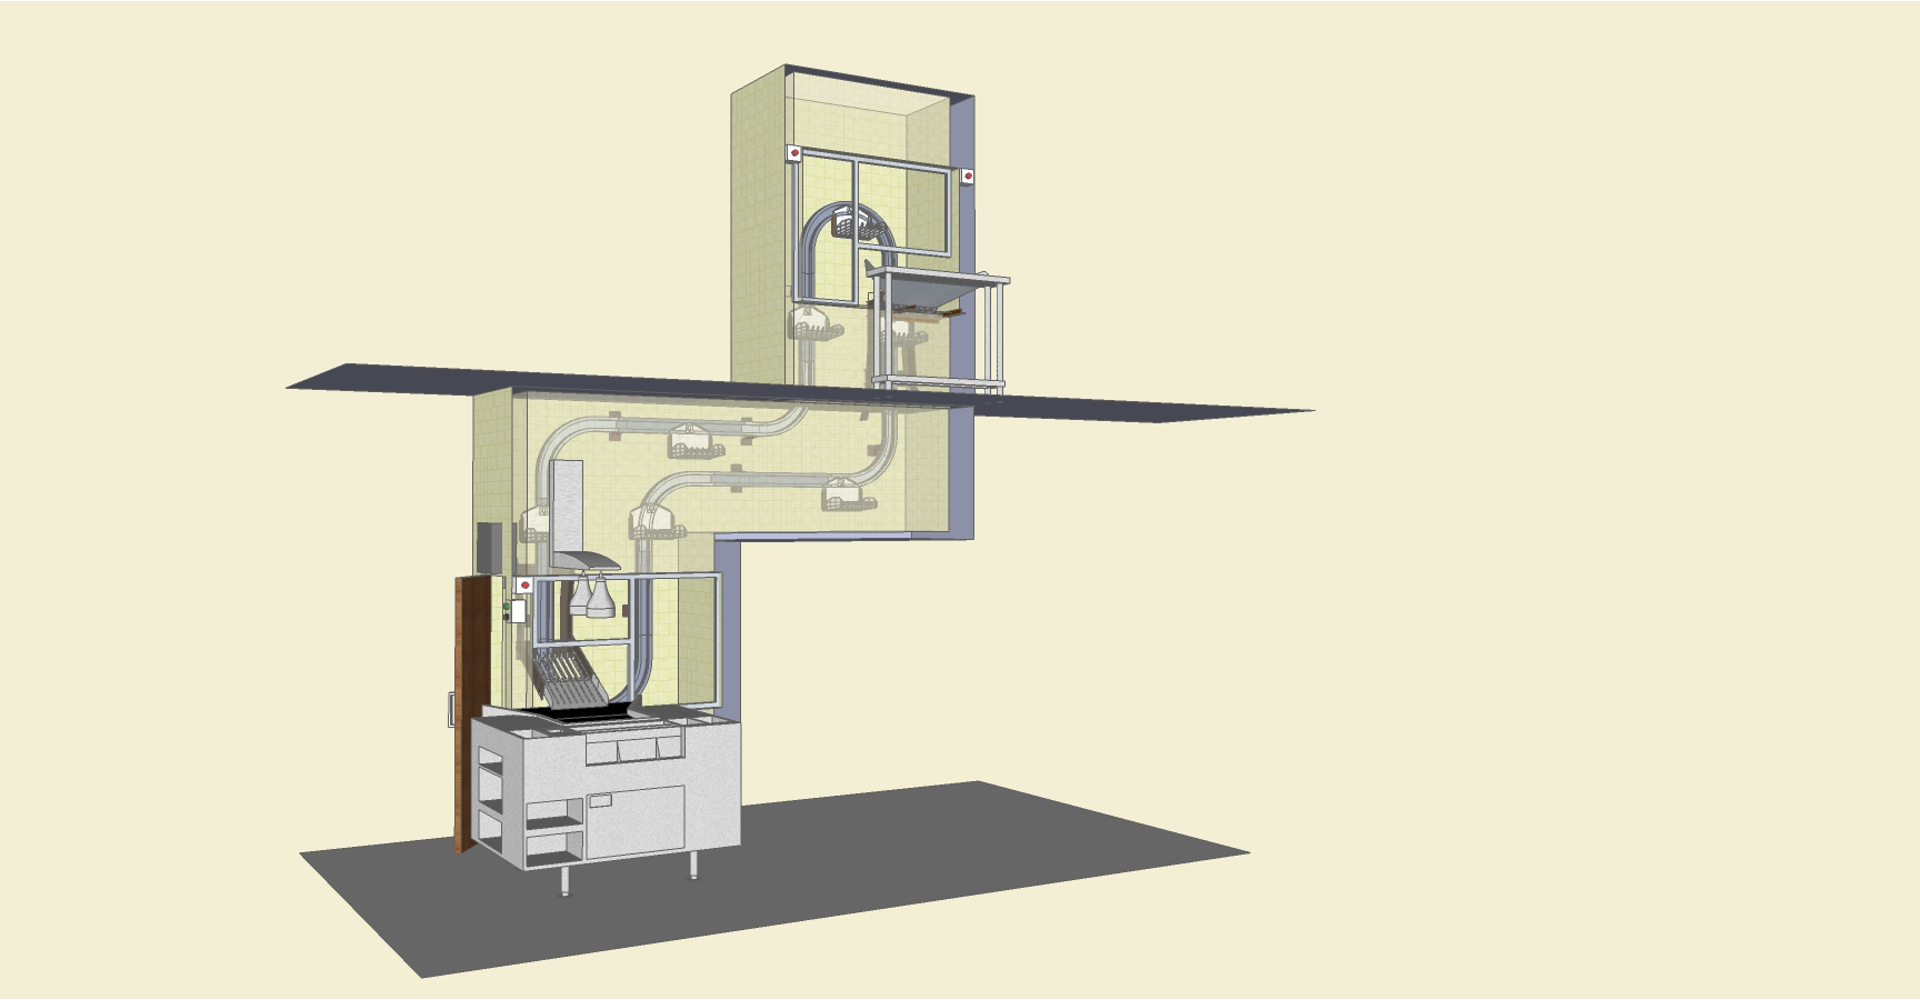1920x1000 pixels.
Task: Click the red button at the upper-left frame corner
Action: coord(794,153)
